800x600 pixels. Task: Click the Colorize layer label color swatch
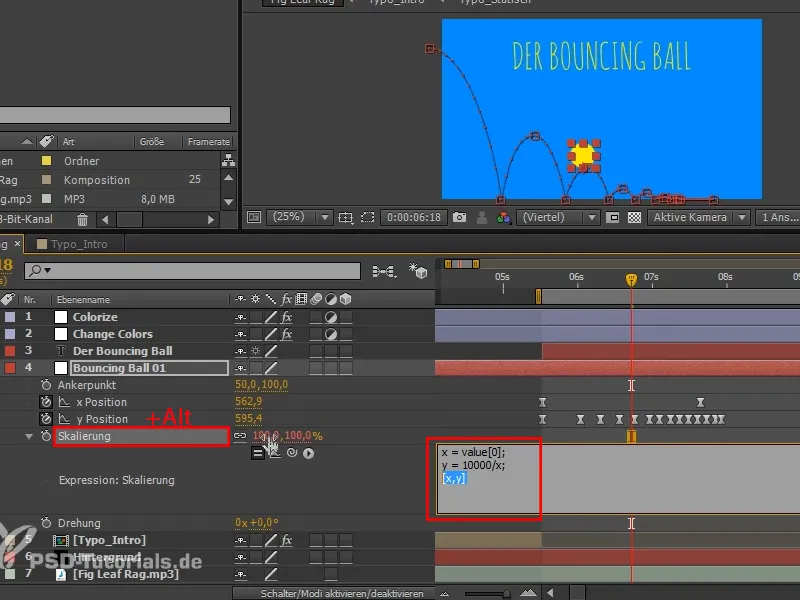coord(10,317)
